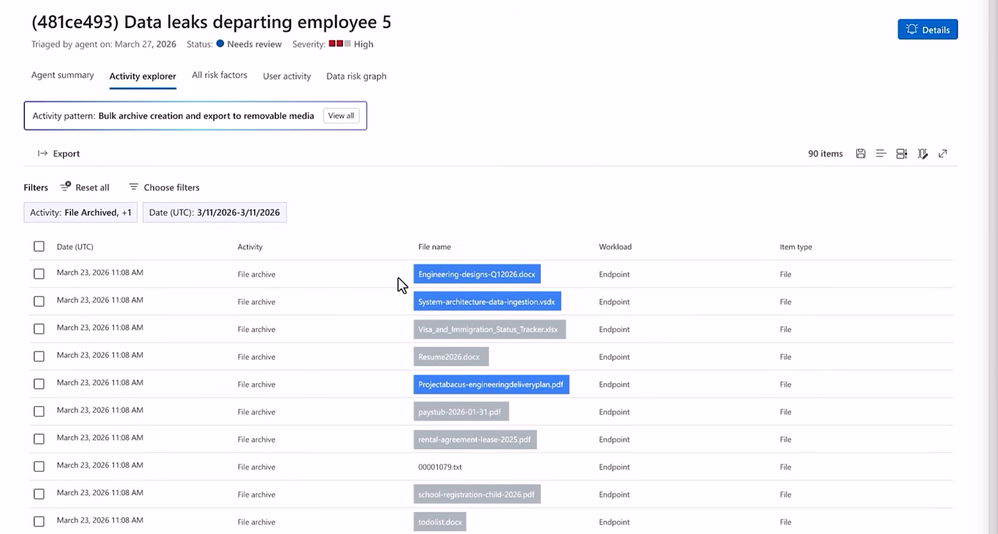Open Choose filters

[x=164, y=187]
